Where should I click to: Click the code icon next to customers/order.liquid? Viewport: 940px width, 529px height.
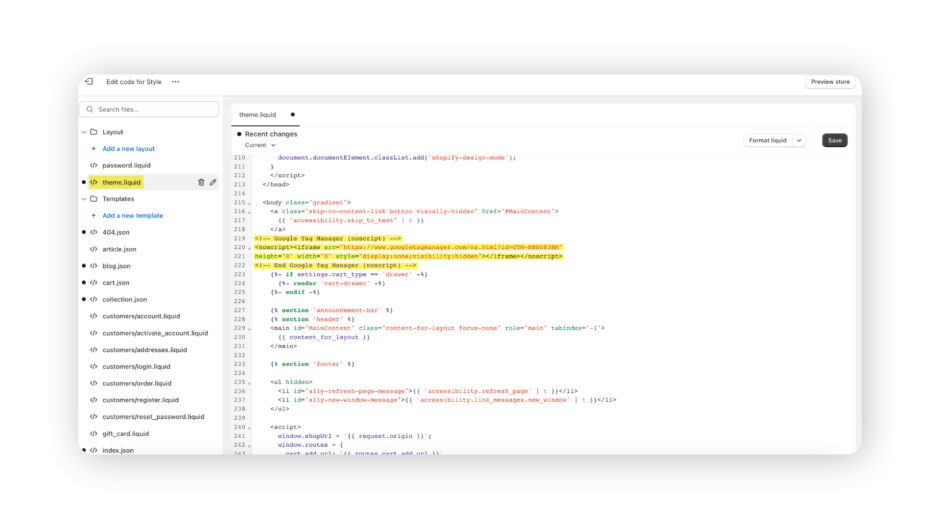(94, 384)
